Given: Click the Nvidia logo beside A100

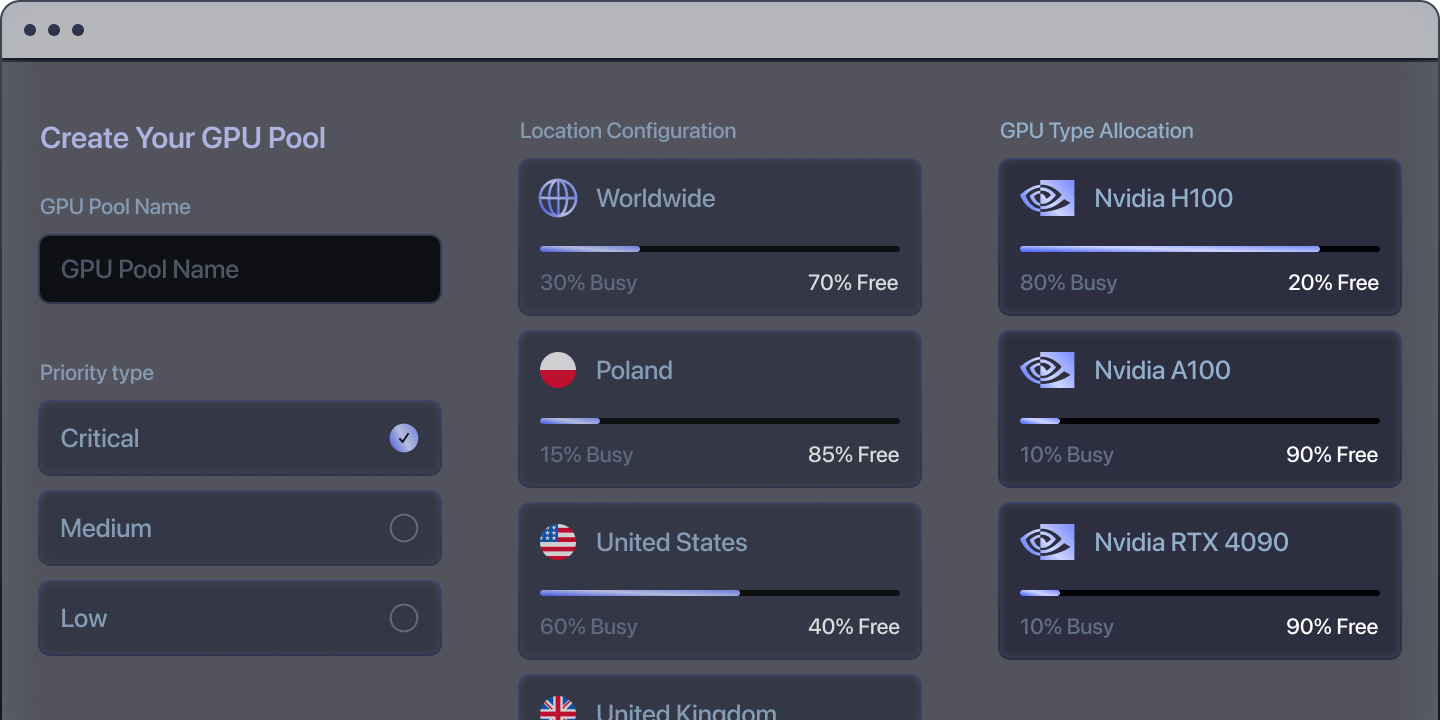Looking at the screenshot, I should click(1047, 370).
